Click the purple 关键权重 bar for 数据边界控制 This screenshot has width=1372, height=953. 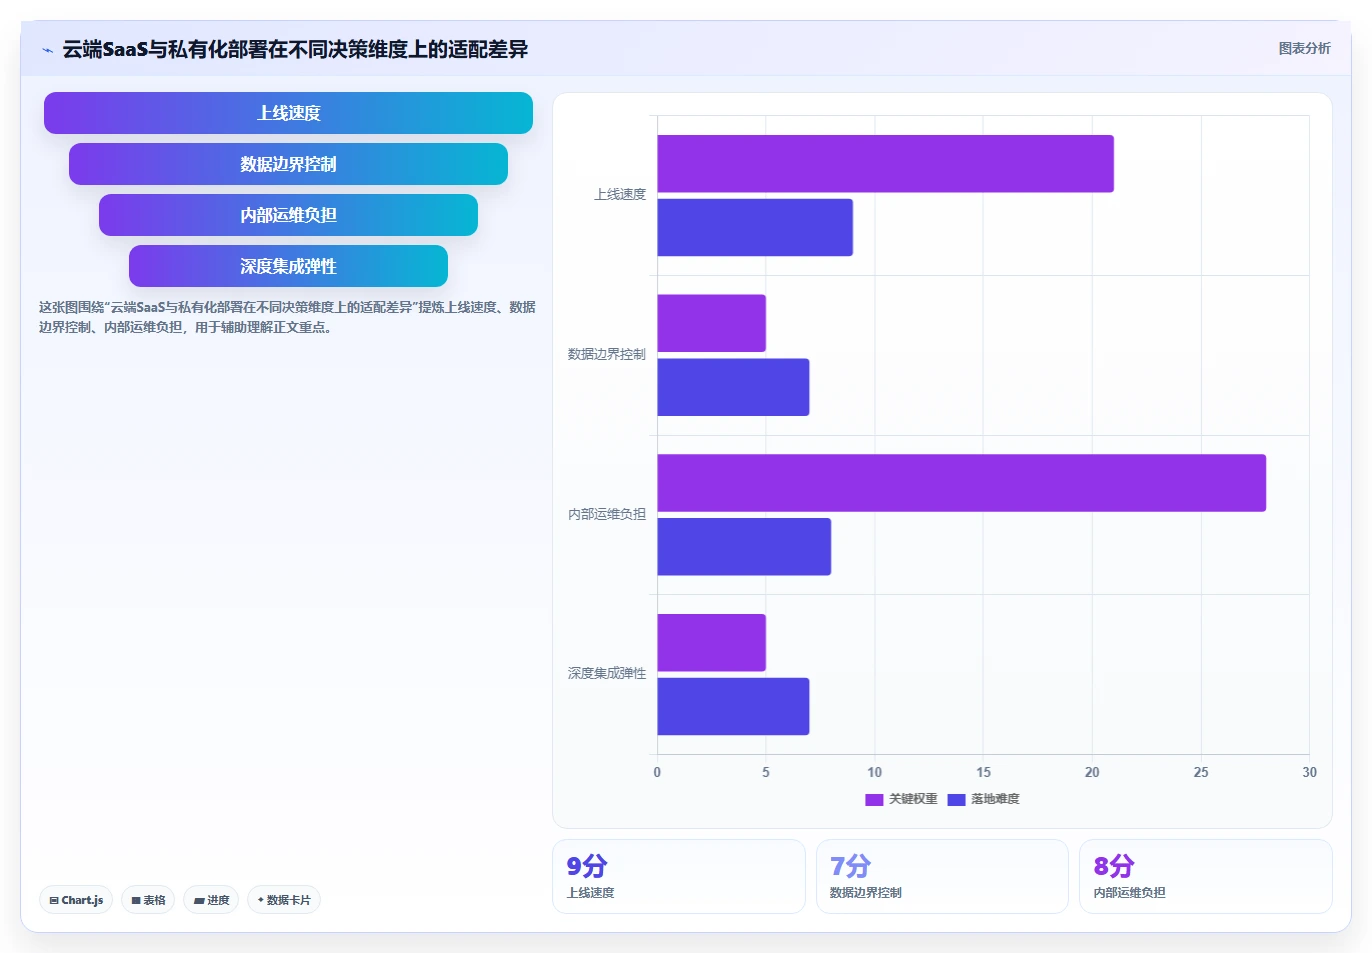click(x=711, y=323)
